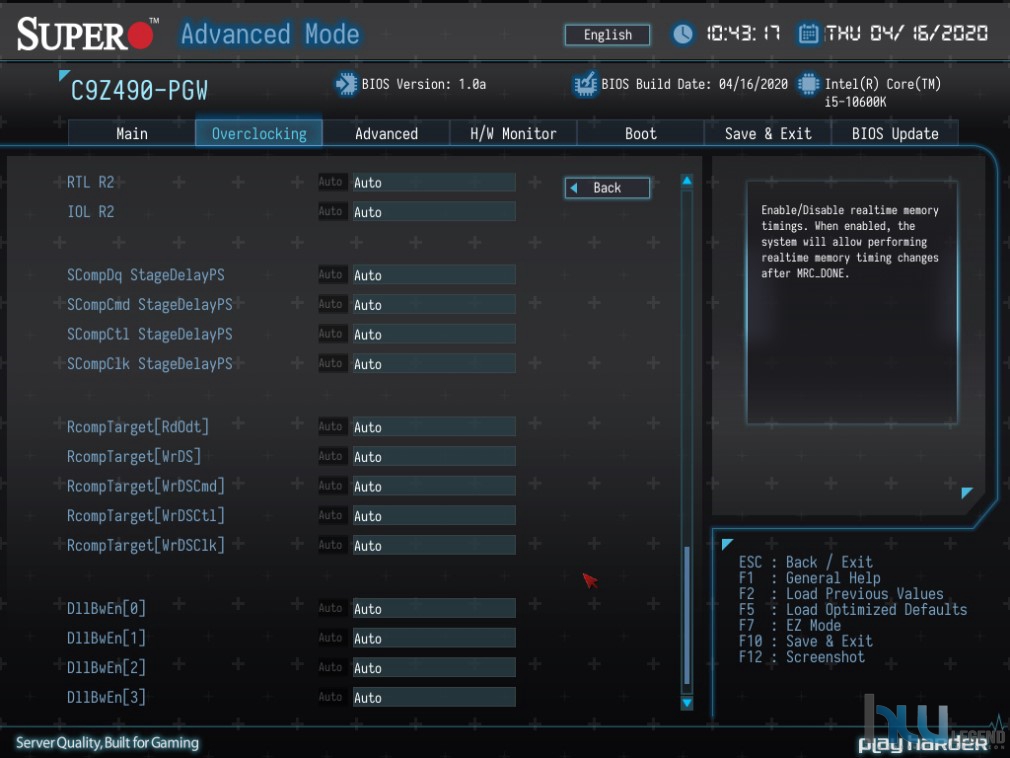Image resolution: width=1010 pixels, height=758 pixels.
Task: Click the F7 : EZ Mode hint
Action: tap(790, 625)
